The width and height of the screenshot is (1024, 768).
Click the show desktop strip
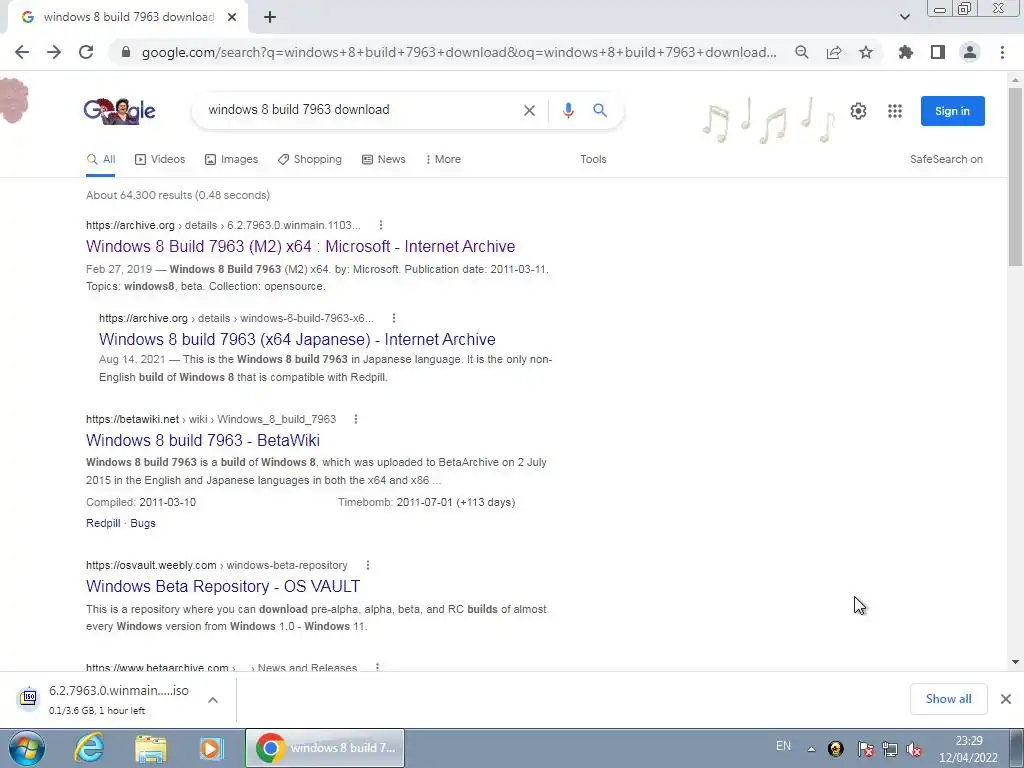(x=1016, y=748)
